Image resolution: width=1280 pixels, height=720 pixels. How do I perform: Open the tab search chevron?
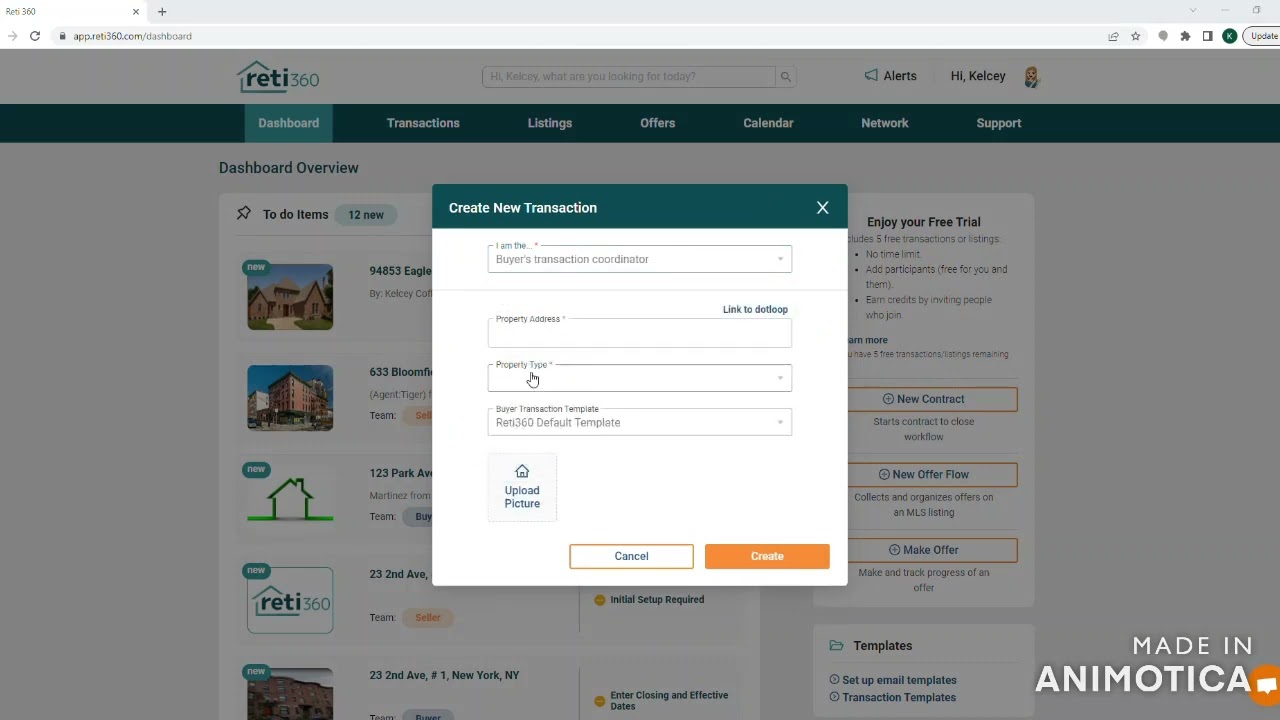point(1193,11)
